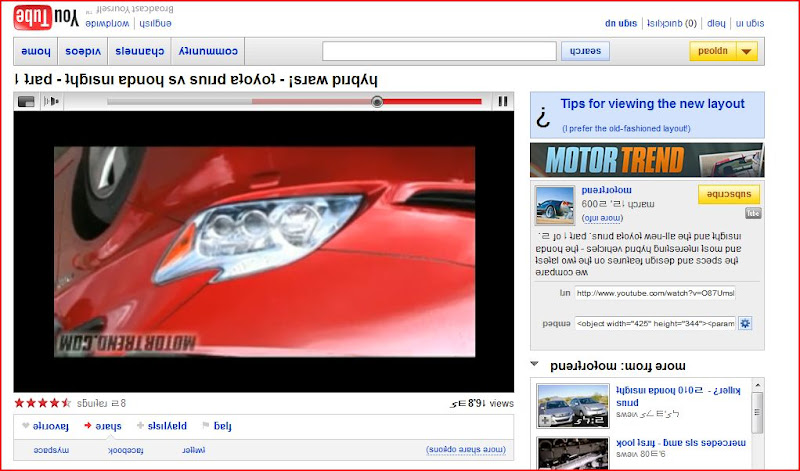800x471 pixels.
Task: Click the 2010 Honda Insight video thumbnail
Action: pyautogui.click(x=573, y=406)
